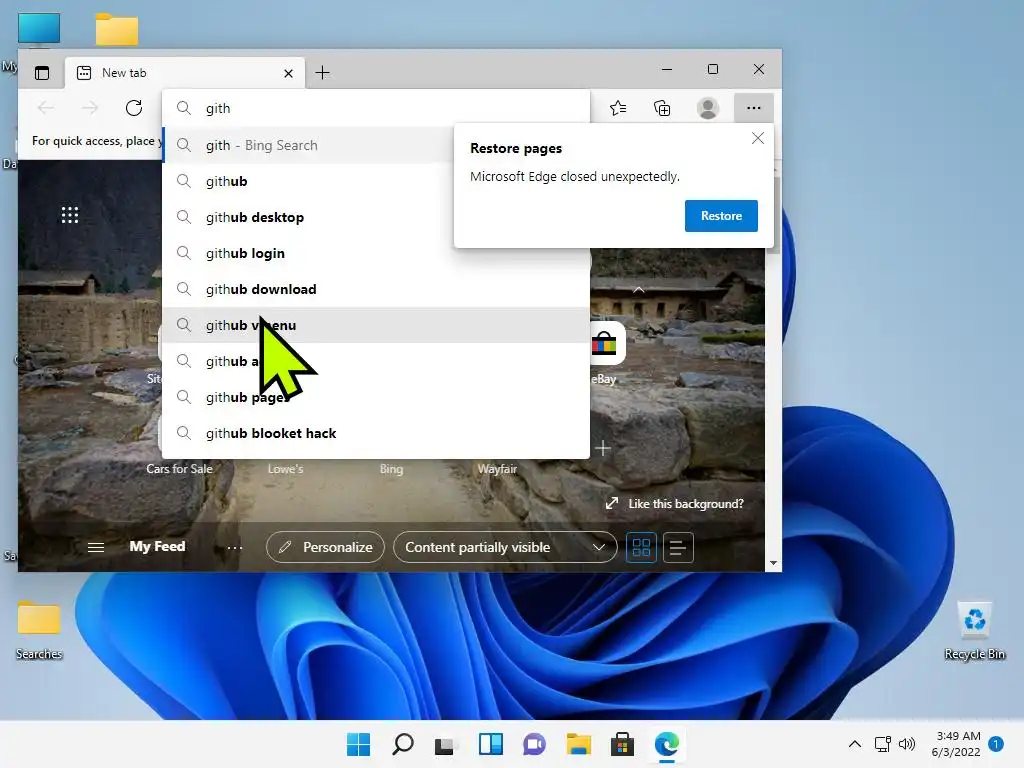Close the New tab tab
This screenshot has width=1024, height=768.
(x=288, y=73)
